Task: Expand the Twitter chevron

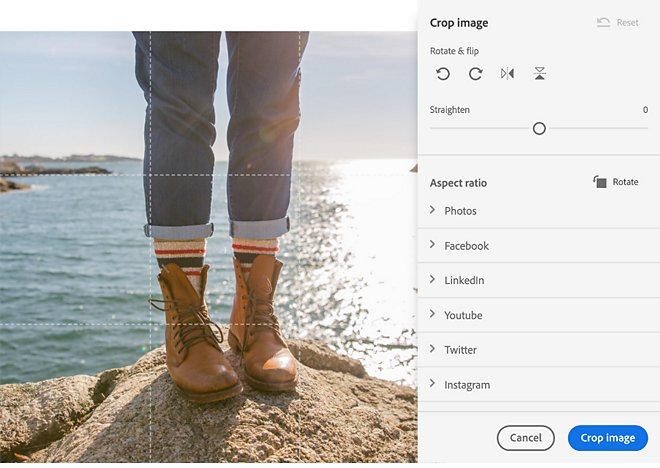Action: (432, 349)
